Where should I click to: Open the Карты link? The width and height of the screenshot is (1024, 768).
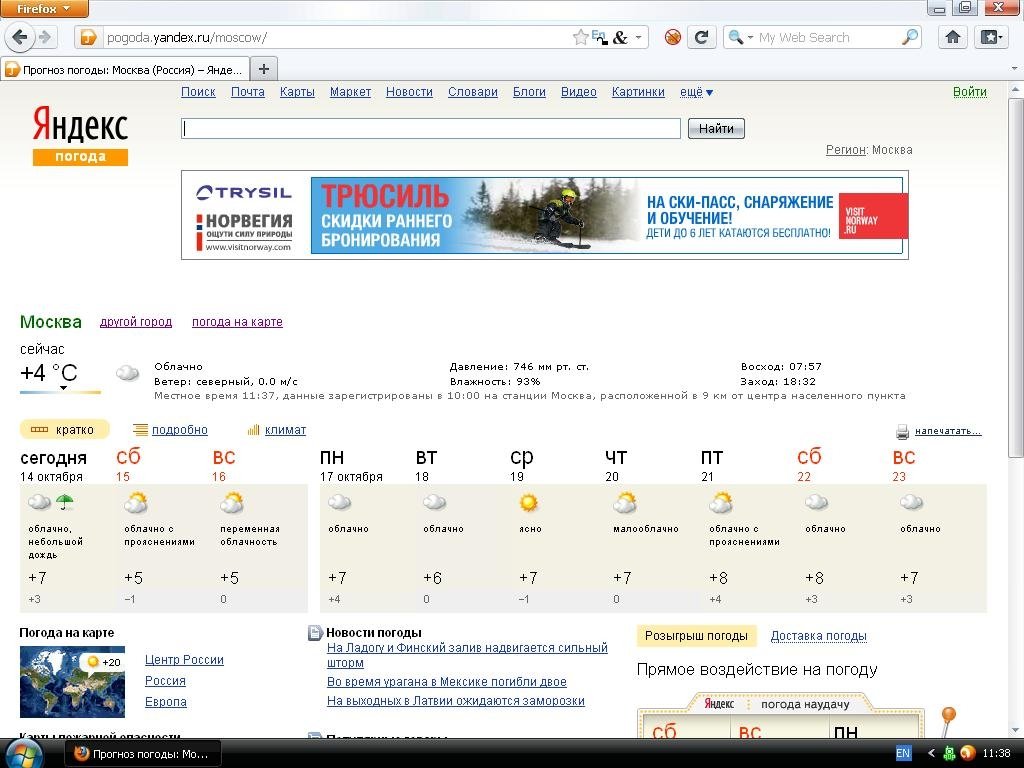[x=297, y=92]
